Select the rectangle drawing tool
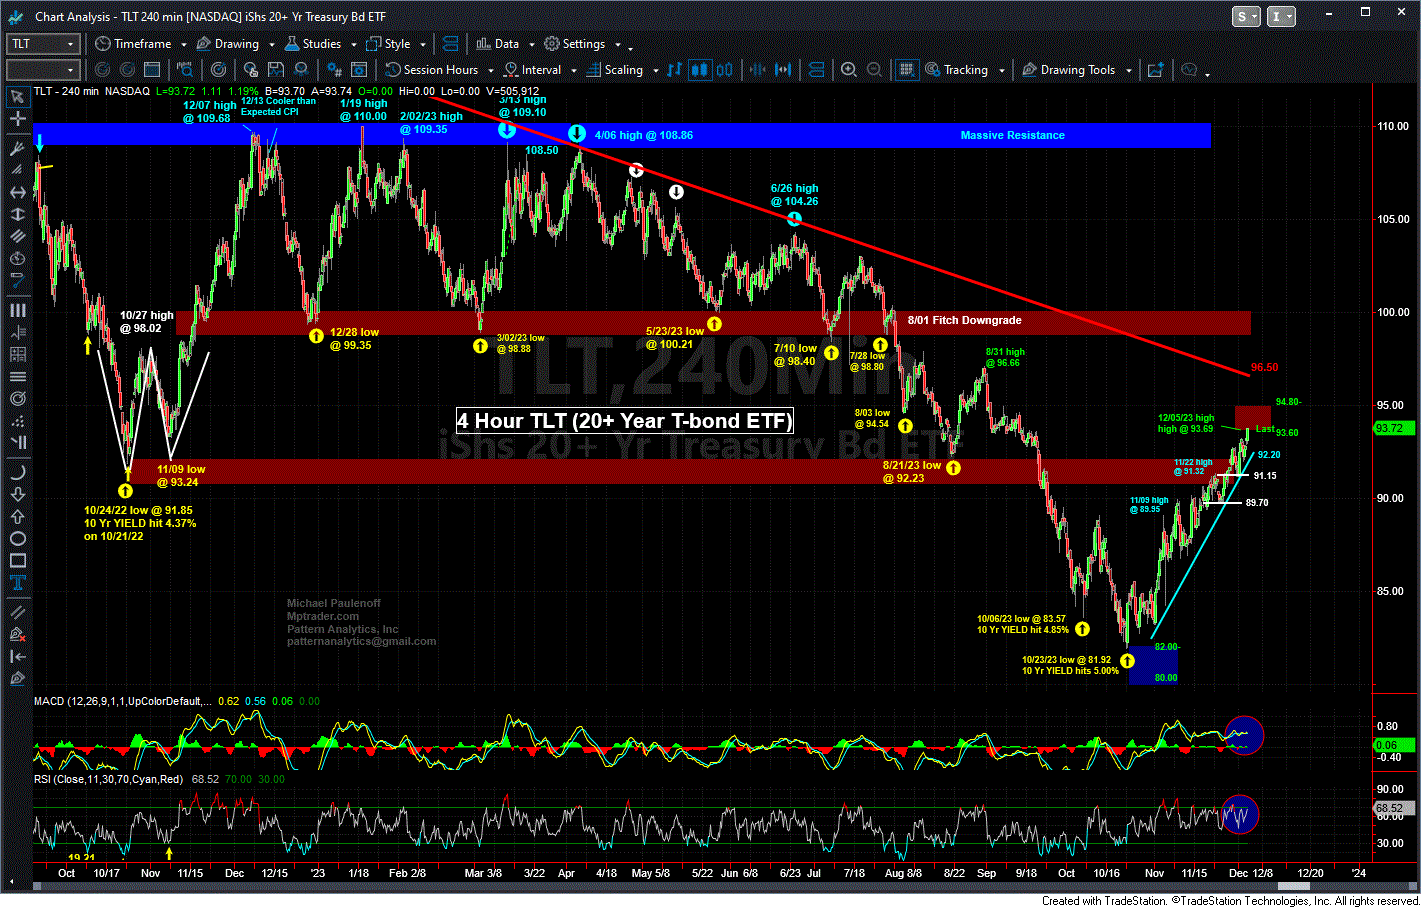 (x=17, y=561)
